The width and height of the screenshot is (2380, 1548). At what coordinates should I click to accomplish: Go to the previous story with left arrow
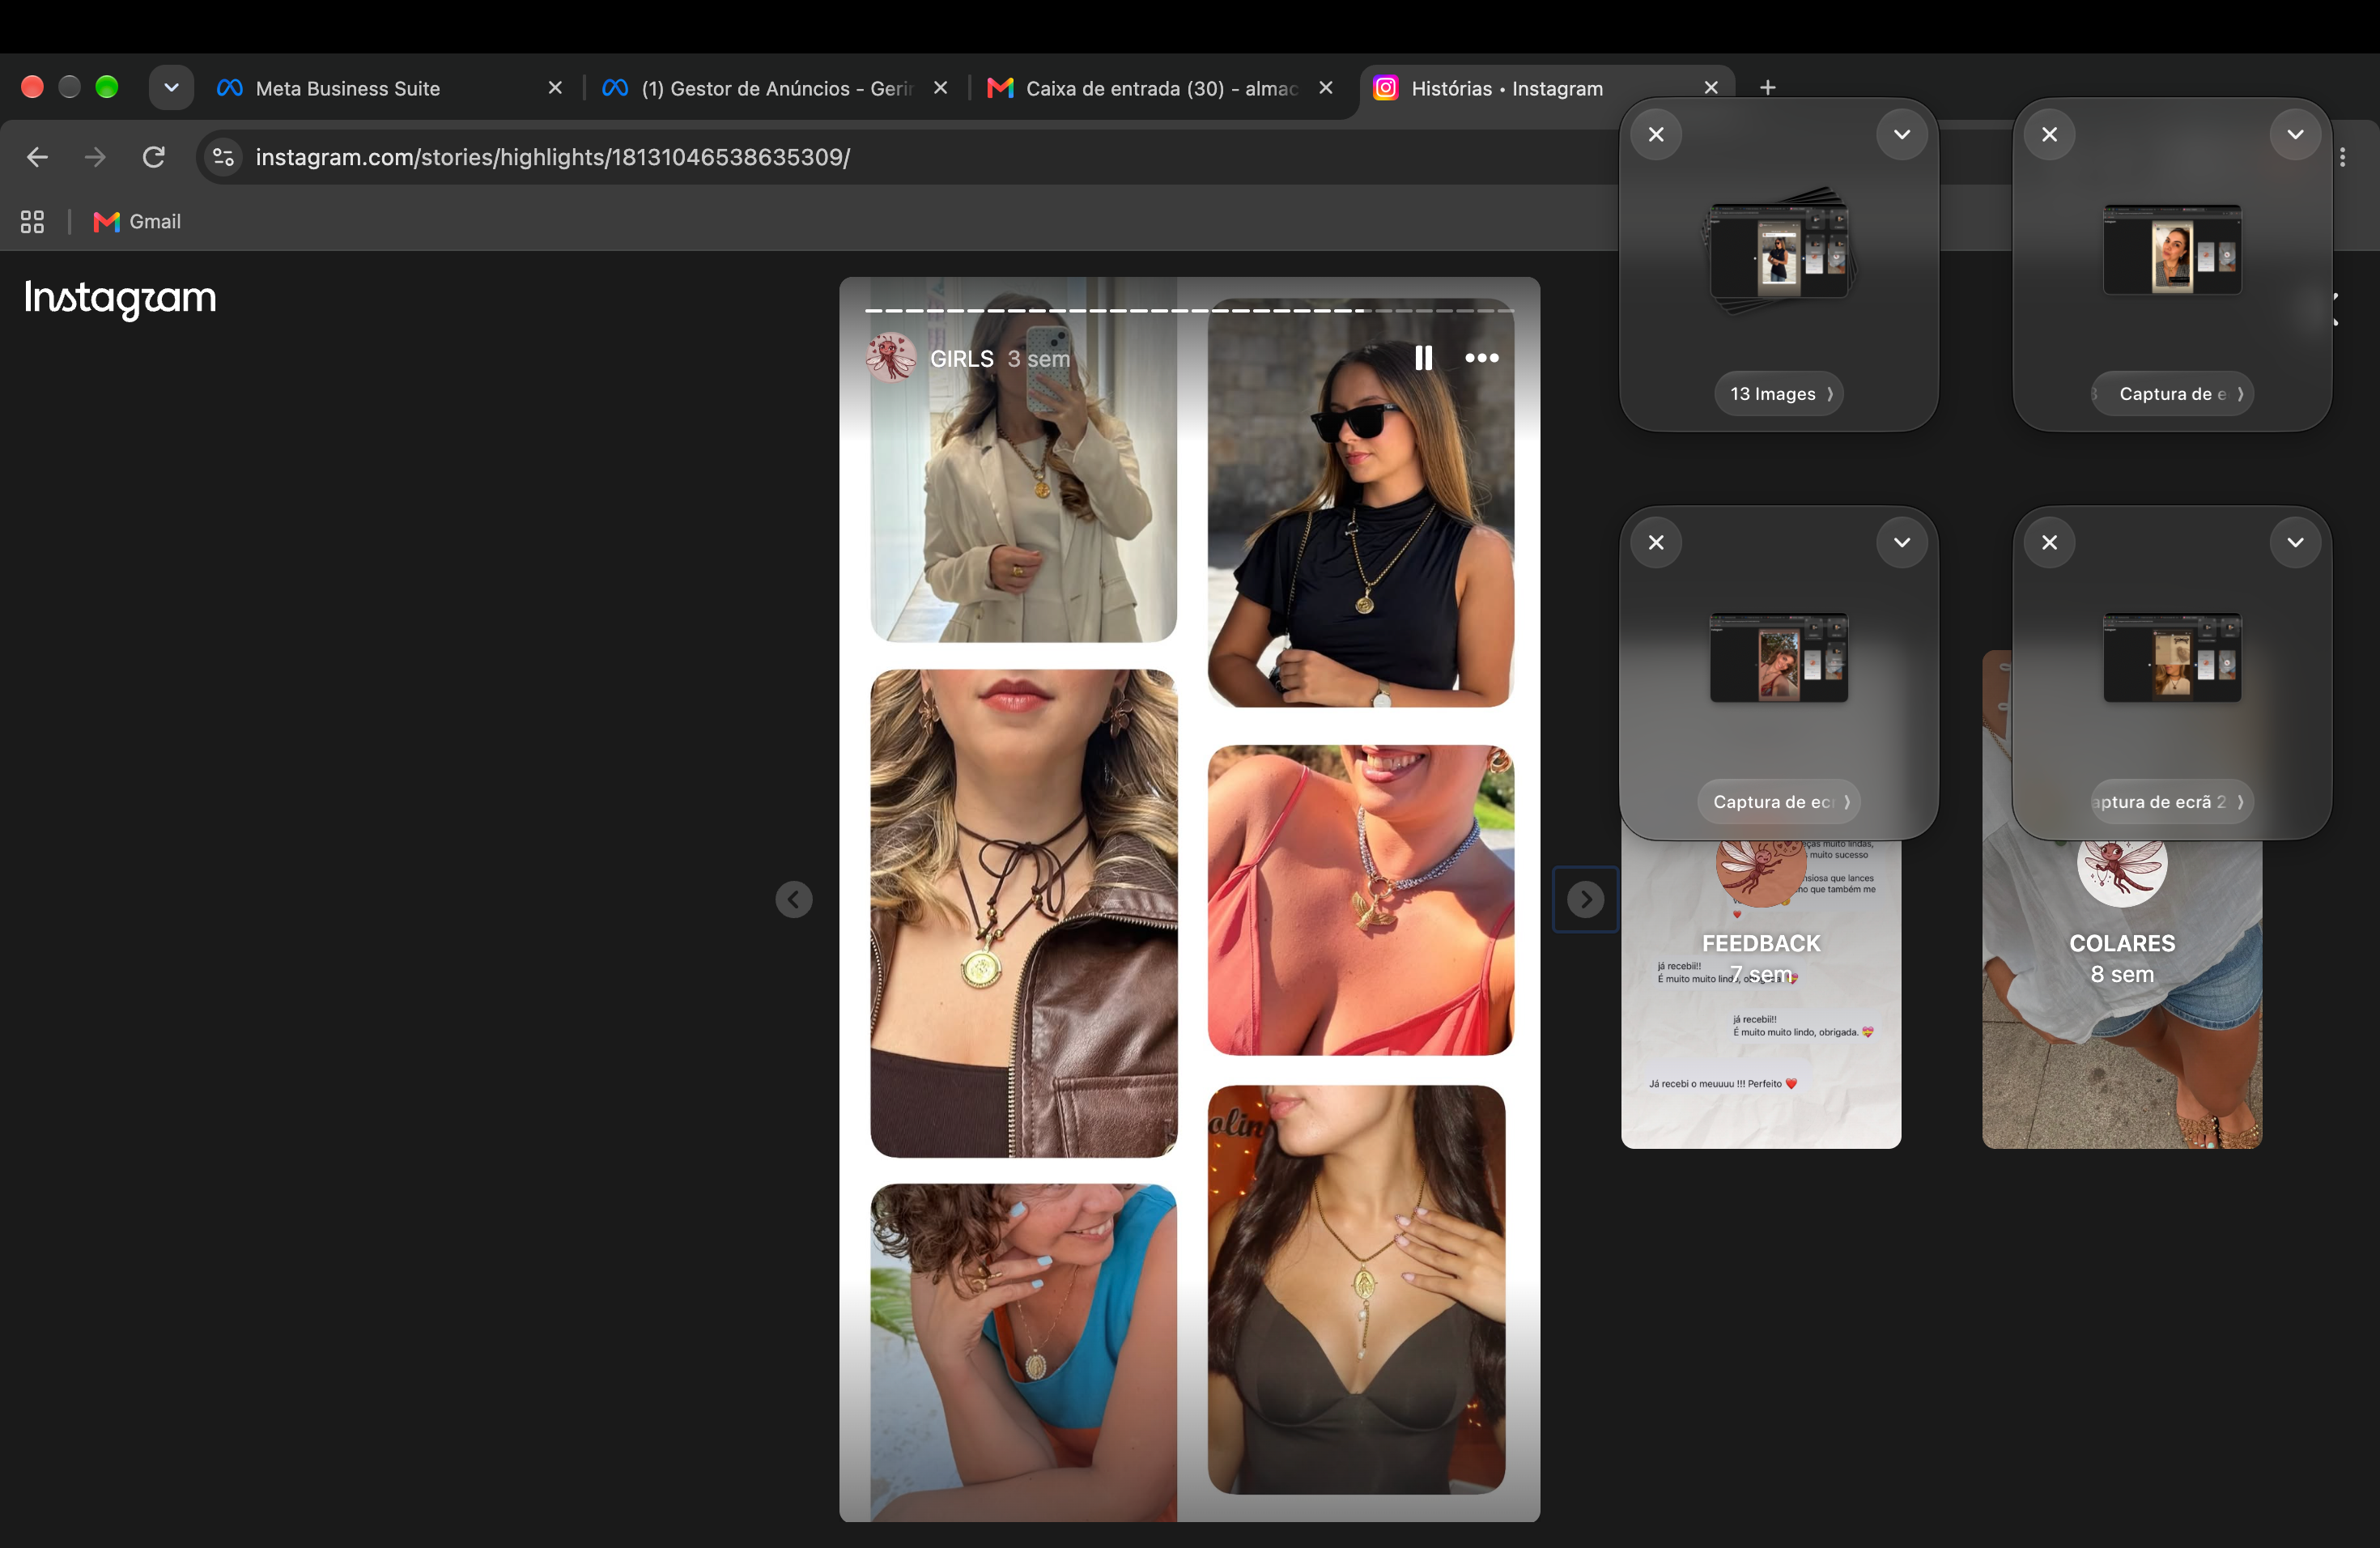(x=794, y=899)
